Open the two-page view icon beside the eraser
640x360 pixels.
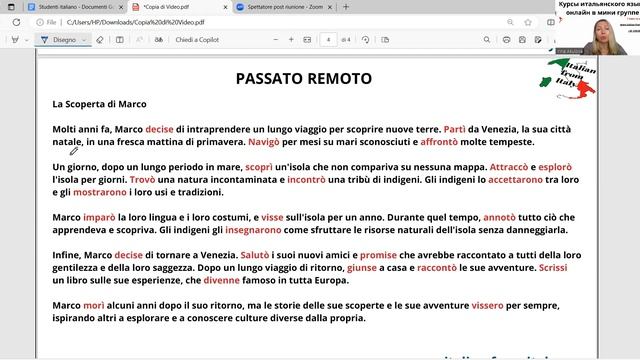pyautogui.click(x=120, y=40)
